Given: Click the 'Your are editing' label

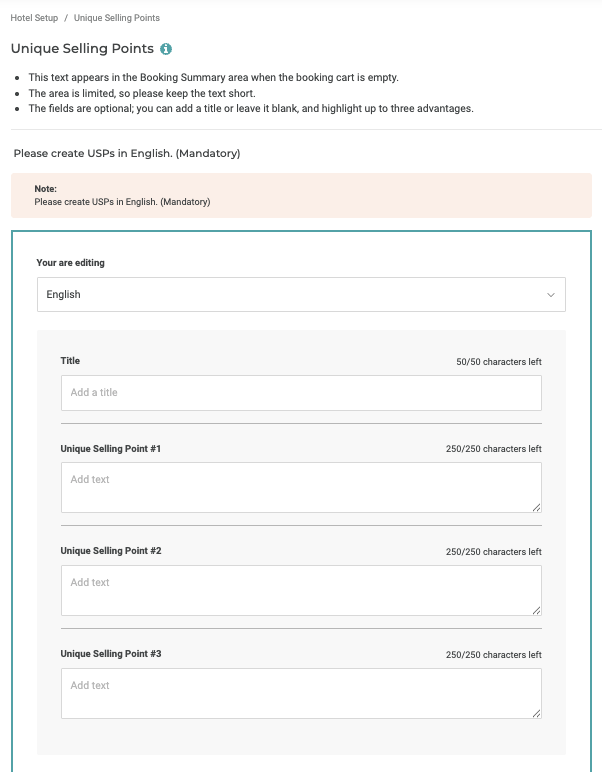Looking at the screenshot, I should click(x=70, y=263).
